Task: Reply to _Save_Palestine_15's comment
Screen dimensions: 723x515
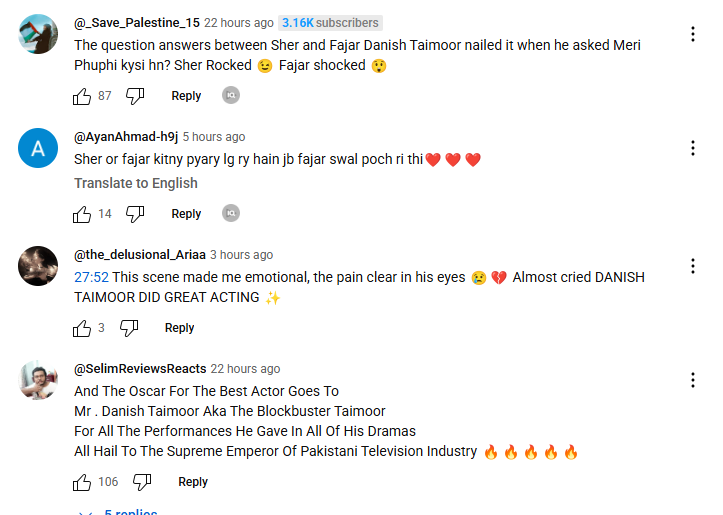Action: [x=186, y=96]
